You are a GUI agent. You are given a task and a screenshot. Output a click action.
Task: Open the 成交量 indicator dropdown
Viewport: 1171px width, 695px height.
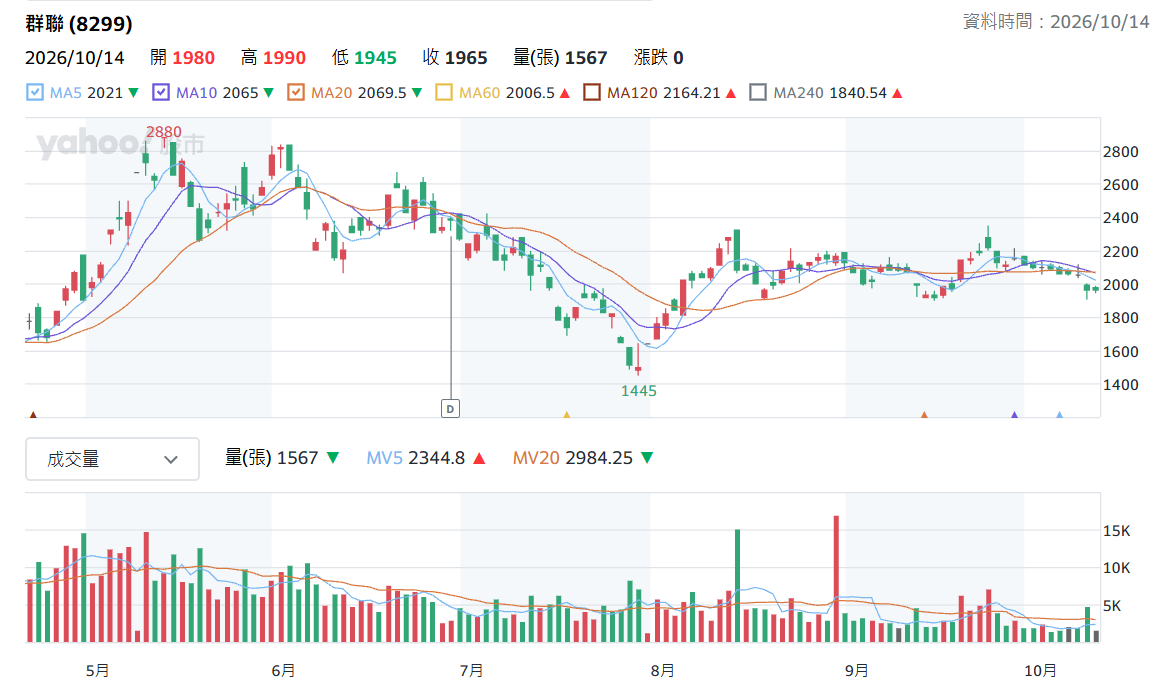(x=112, y=459)
